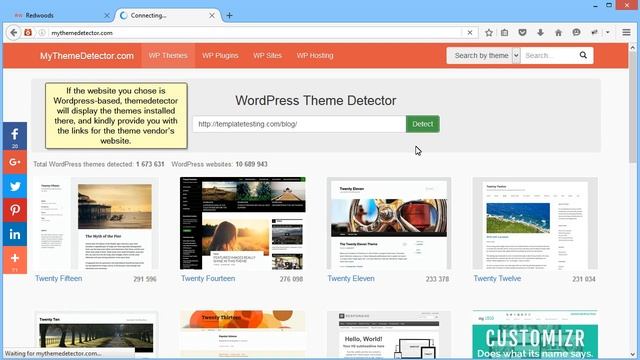Screen dimensions: 640x360
Task: Open Twenty Twelve theme thumbnail
Action: pos(535,223)
